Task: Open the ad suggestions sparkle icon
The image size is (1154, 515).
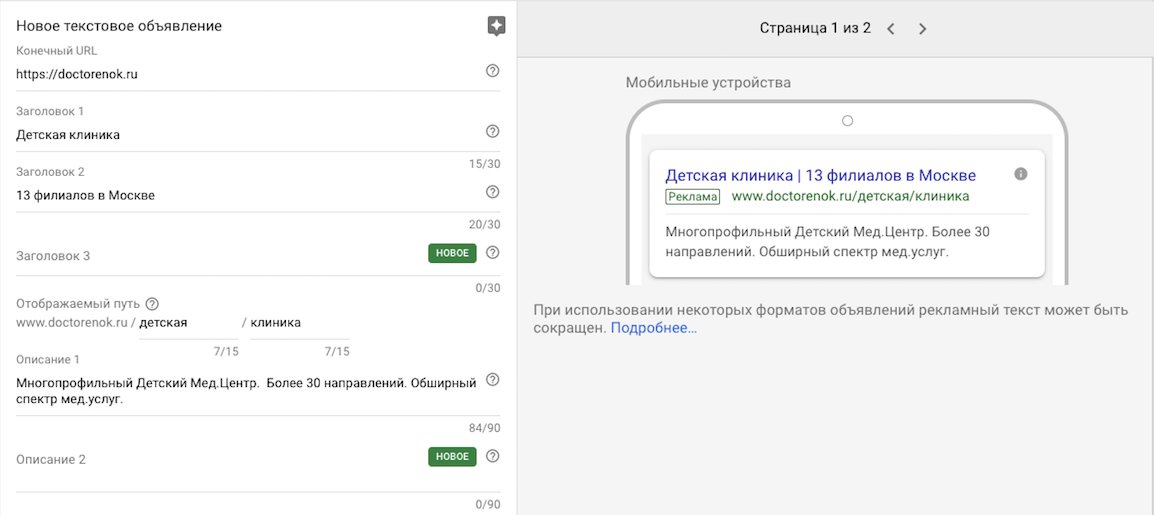Action: (x=497, y=26)
